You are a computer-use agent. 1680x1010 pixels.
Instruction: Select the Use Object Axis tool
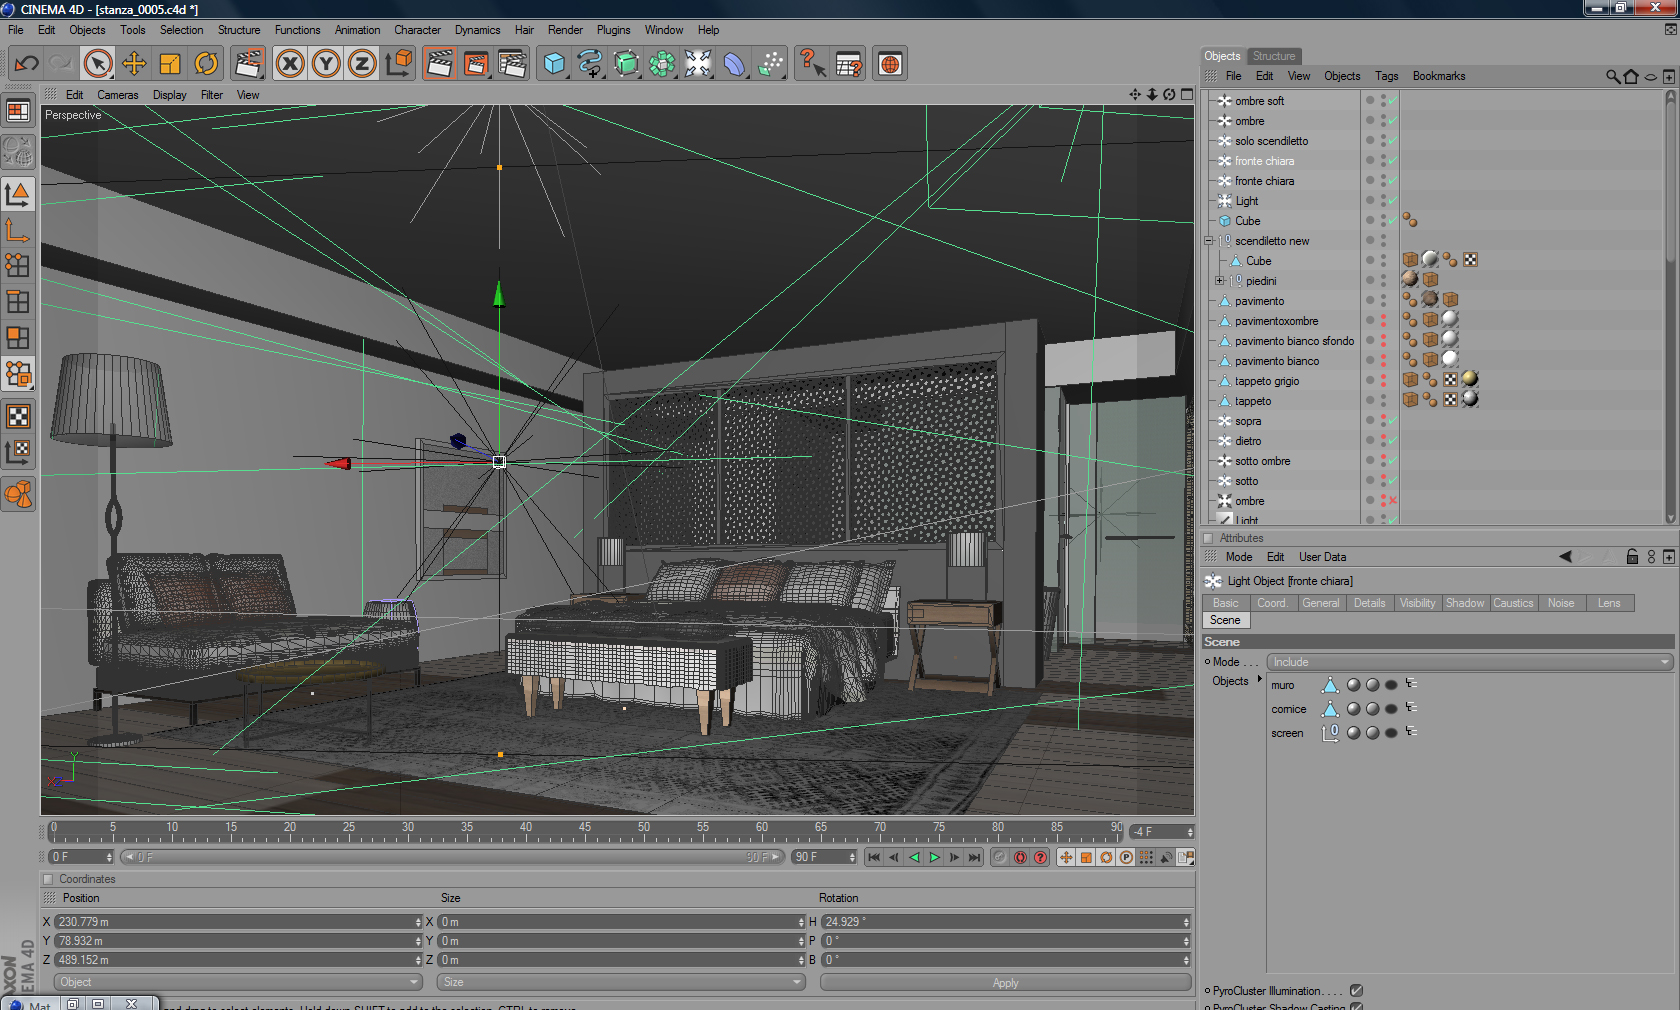click(18, 230)
